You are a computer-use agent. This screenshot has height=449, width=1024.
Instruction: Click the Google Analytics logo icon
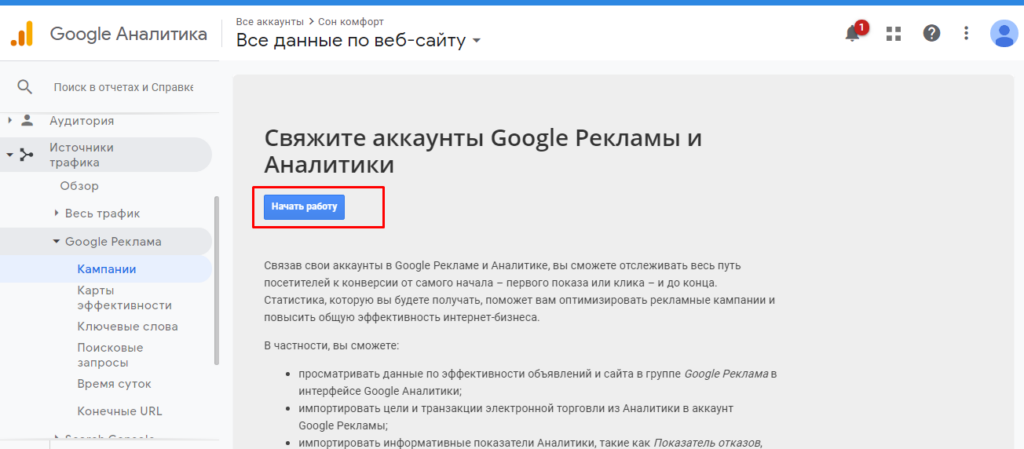22,34
